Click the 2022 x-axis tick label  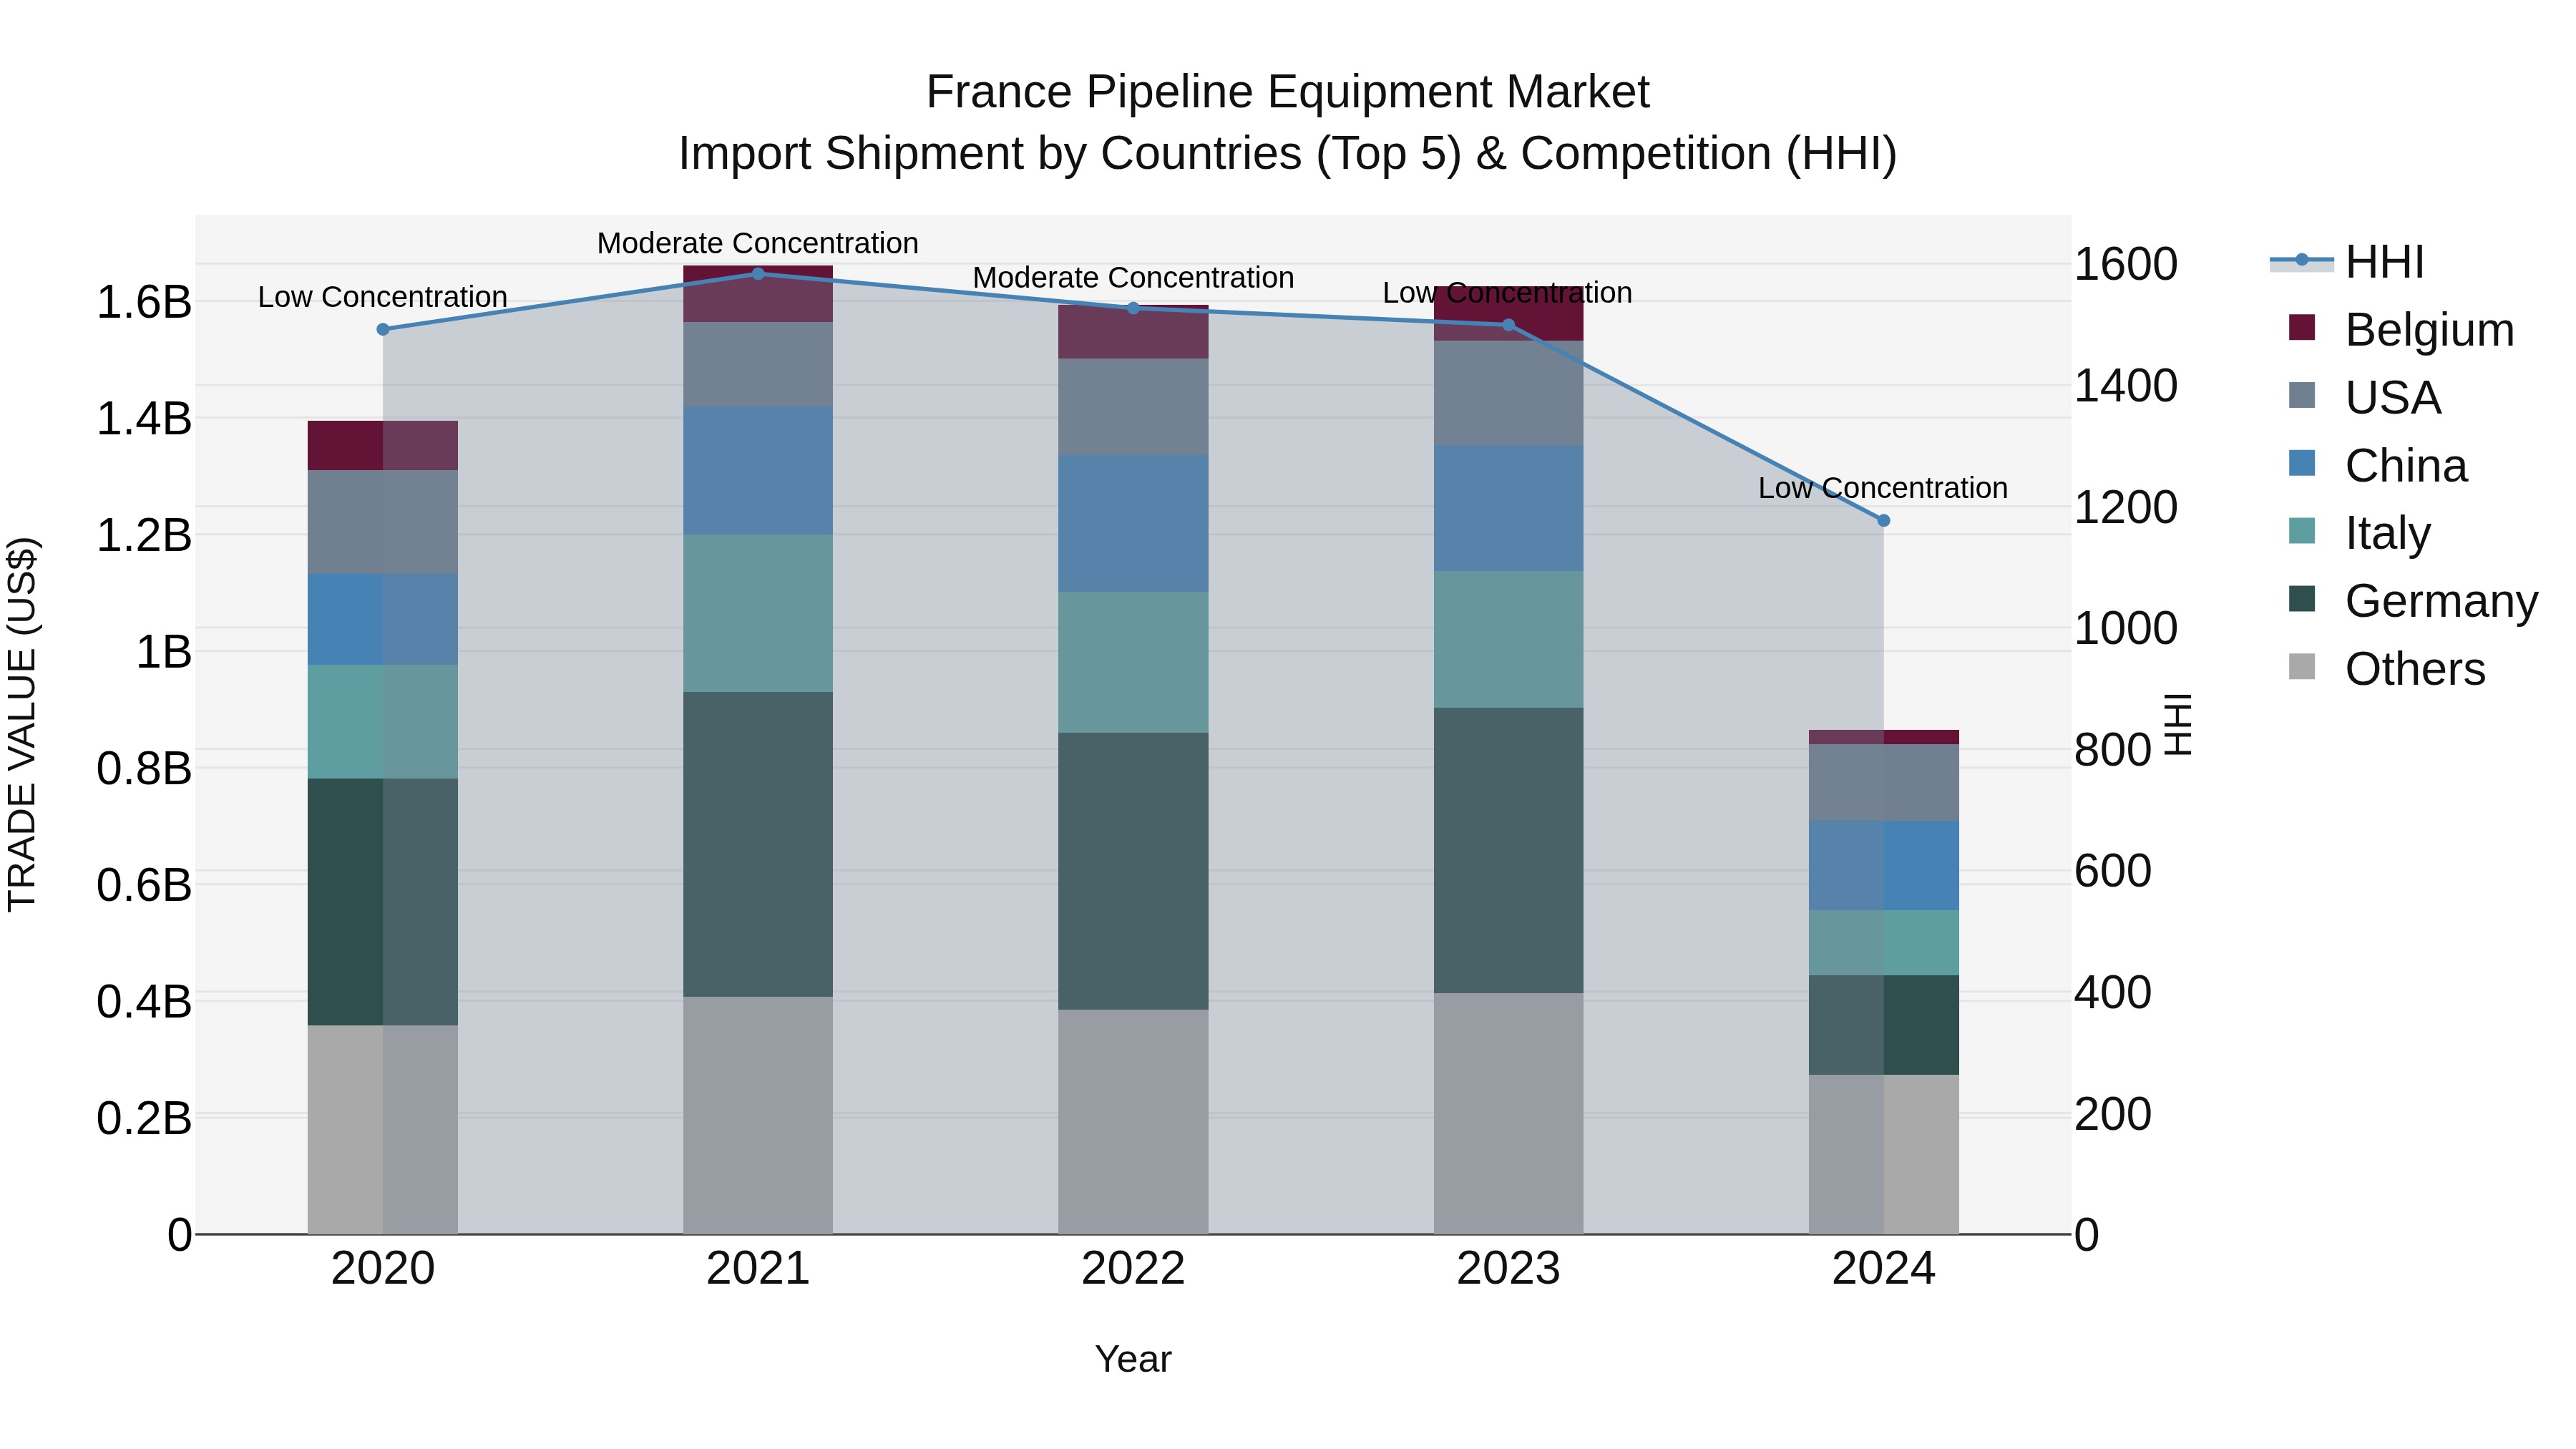tap(1133, 1269)
